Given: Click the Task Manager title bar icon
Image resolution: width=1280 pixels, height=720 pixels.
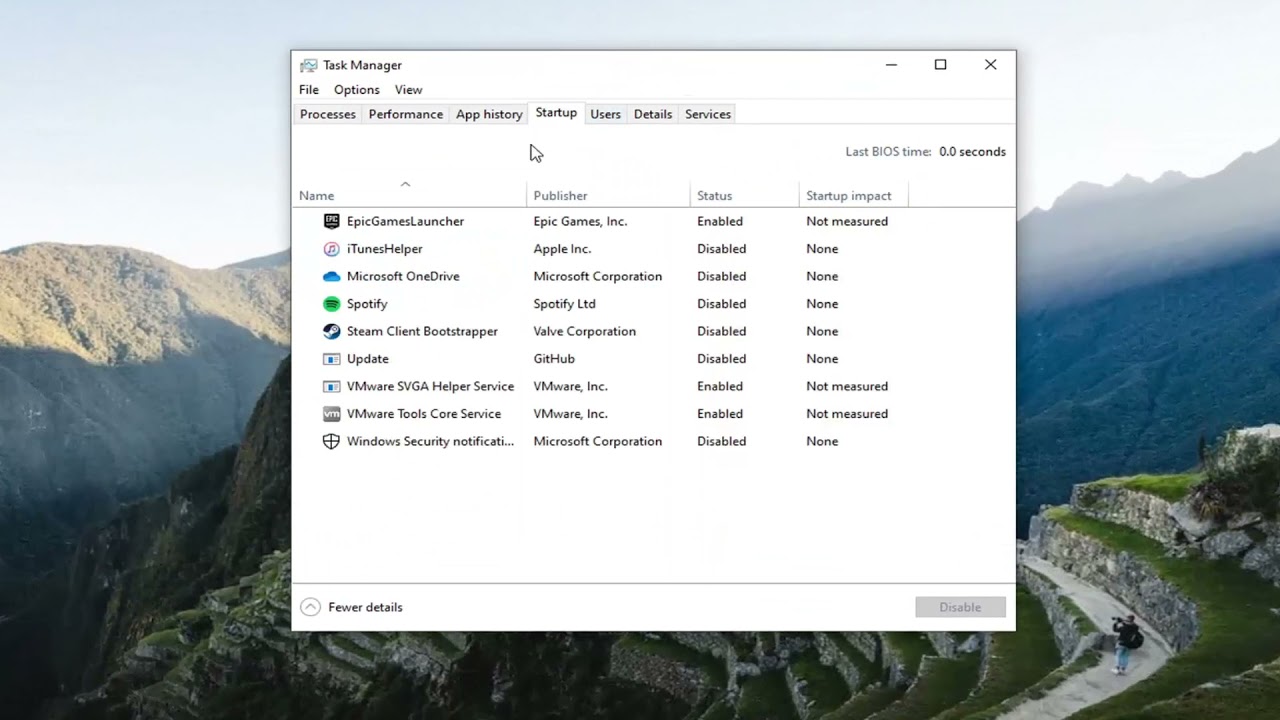Looking at the screenshot, I should coord(309,65).
